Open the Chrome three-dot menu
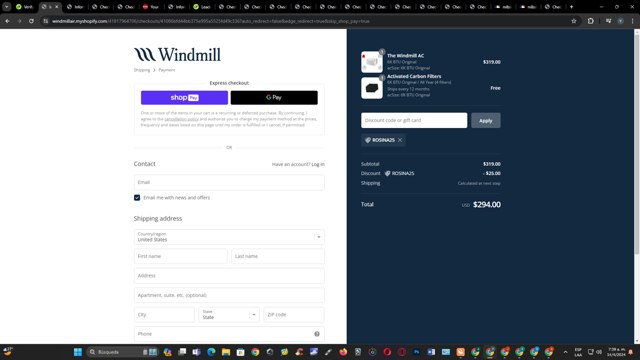640x360 pixels. tap(632, 21)
